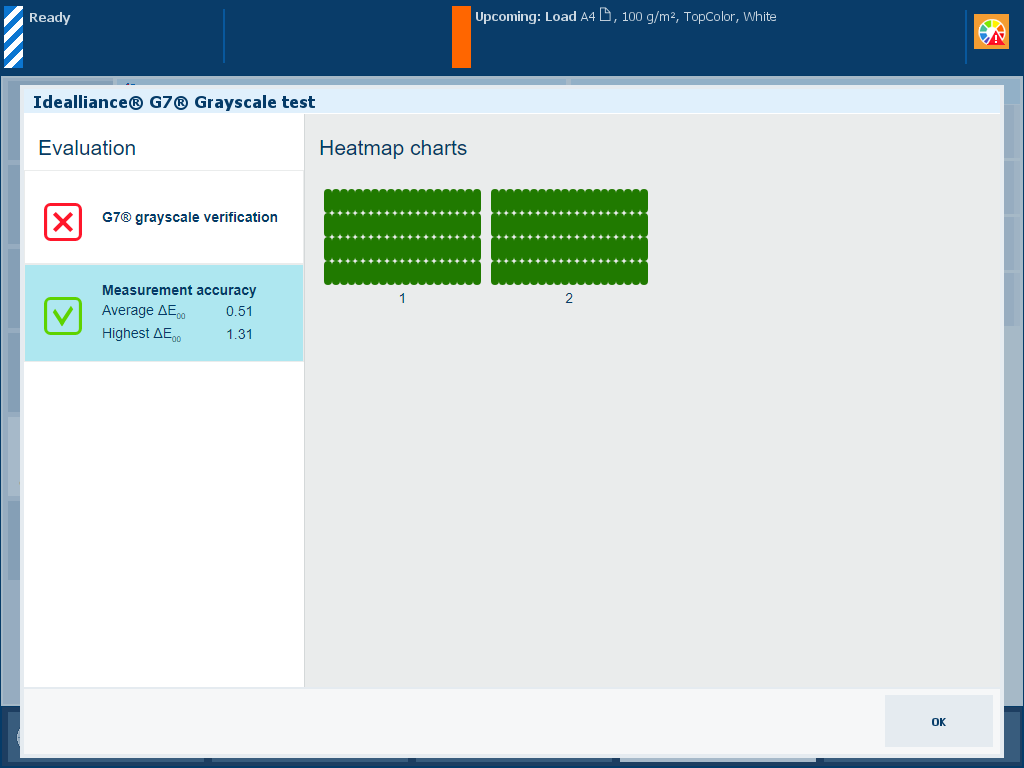This screenshot has width=1024, height=768.
Task: Open heatmap chart 2 thumbnail
Action: (x=569, y=237)
